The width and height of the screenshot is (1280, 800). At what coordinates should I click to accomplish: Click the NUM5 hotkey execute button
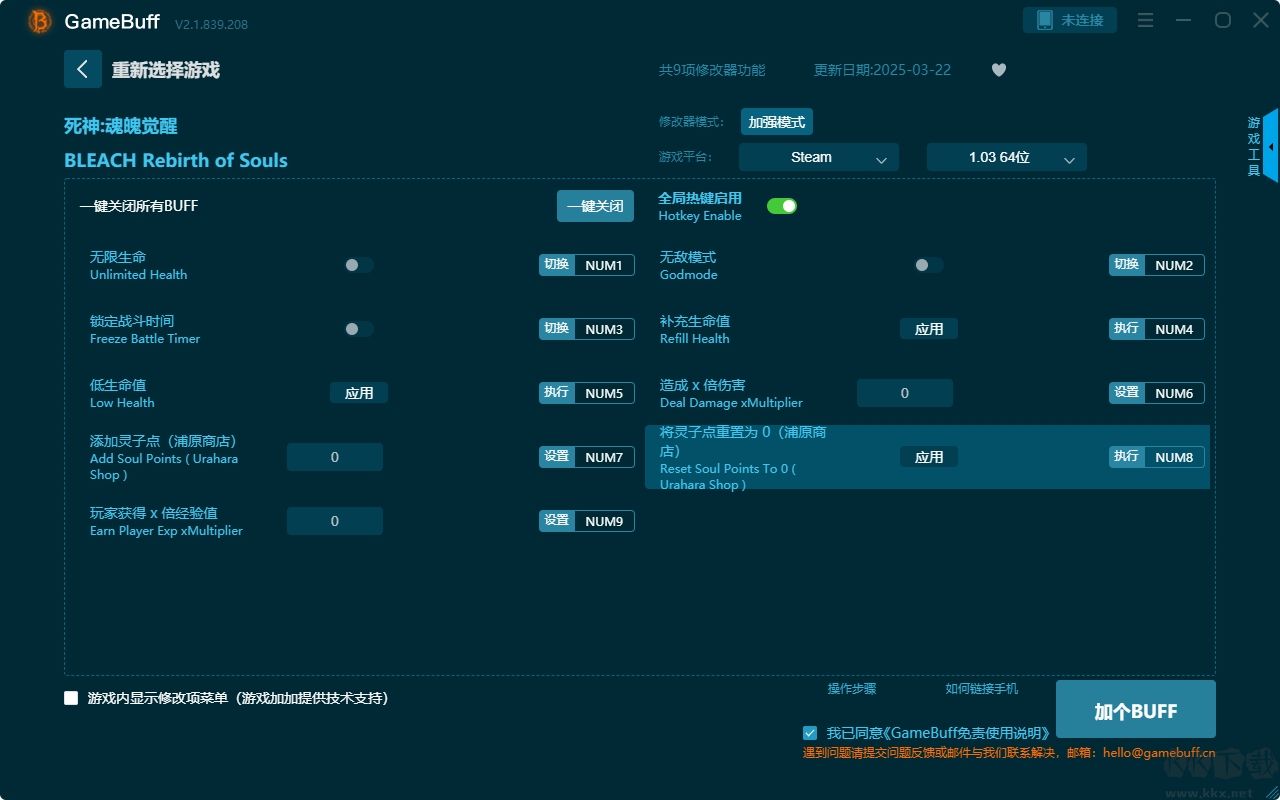587,393
